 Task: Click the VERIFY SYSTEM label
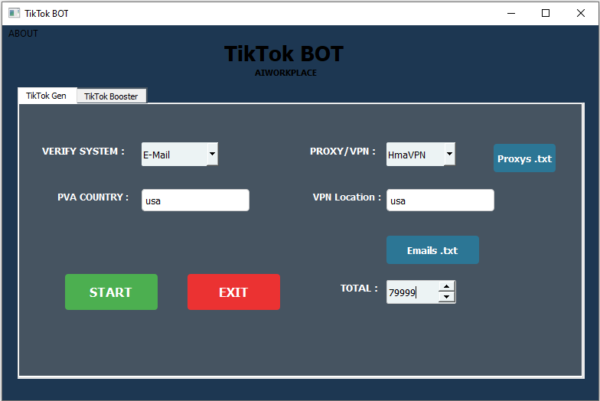click(83, 152)
